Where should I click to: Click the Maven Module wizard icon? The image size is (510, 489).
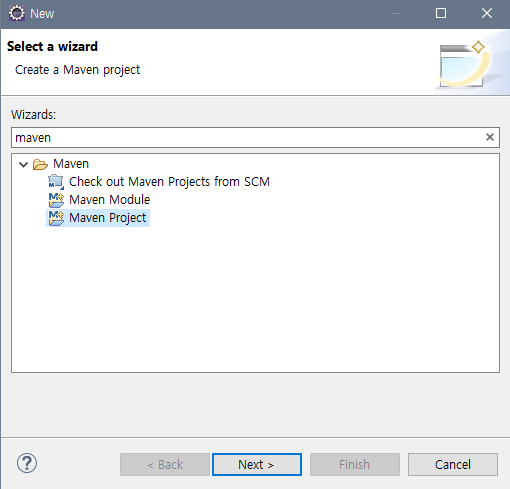(x=56, y=200)
